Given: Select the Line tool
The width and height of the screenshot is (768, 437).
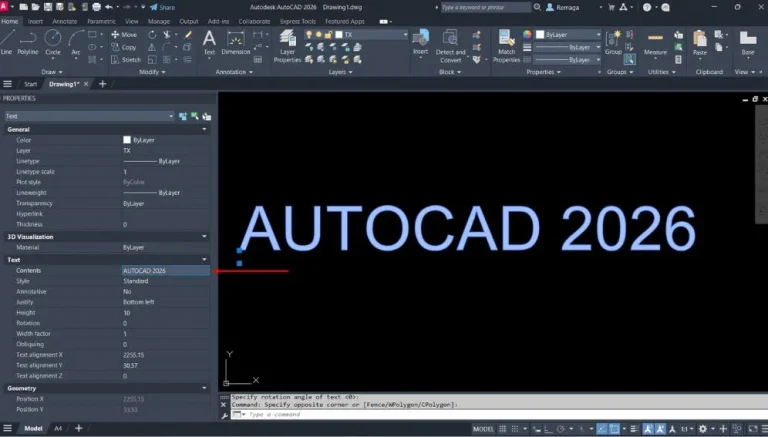Looking at the screenshot, I should click(x=7, y=42).
